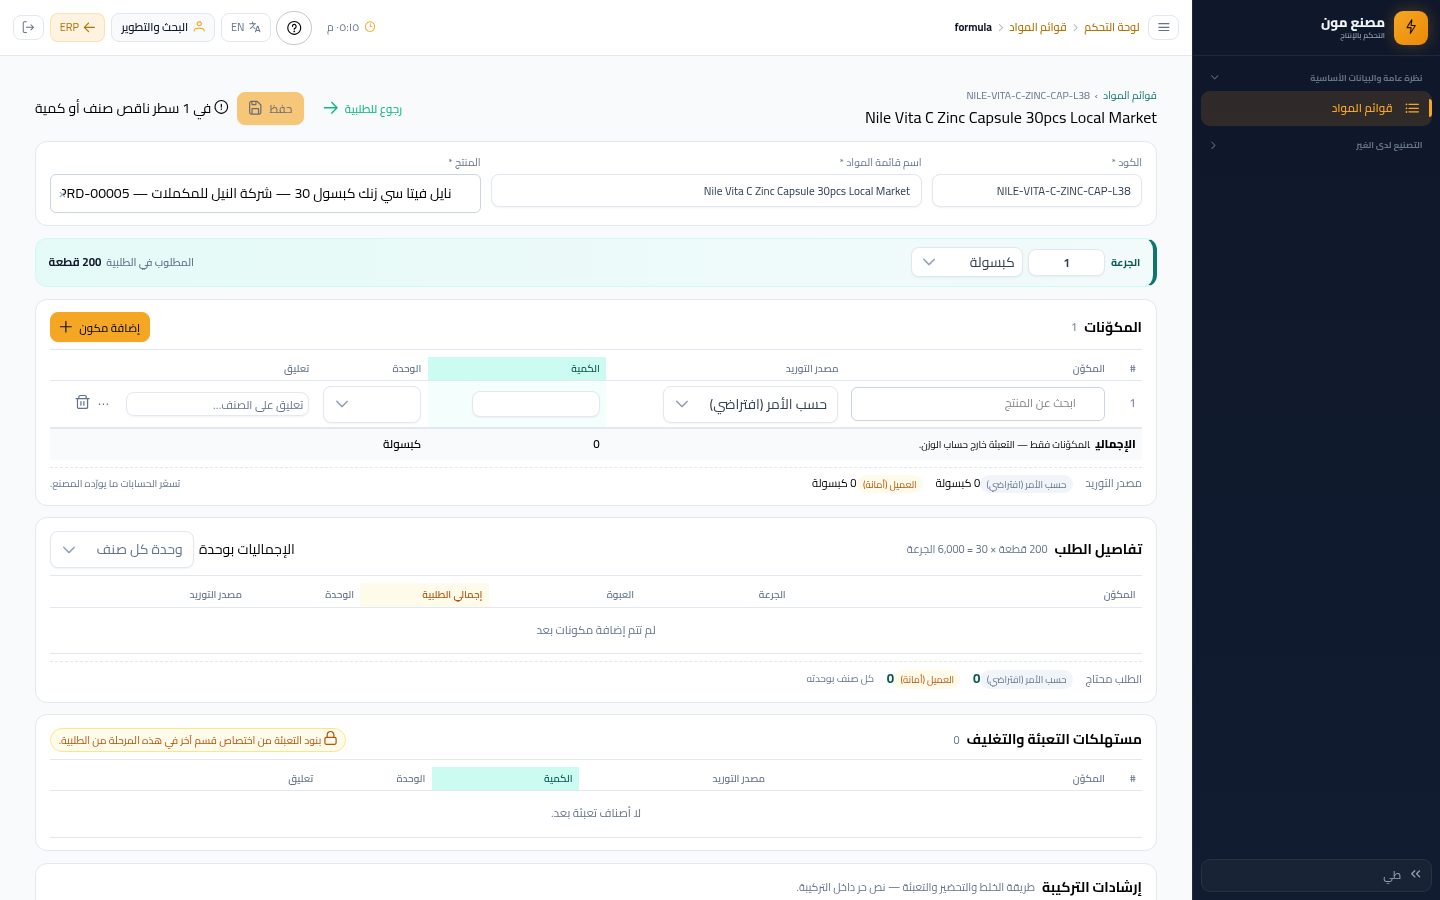The height and width of the screenshot is (900, 1440).
Task: Open the وحدة كل صنف totals unit dropdown
Action: (122, 549)
